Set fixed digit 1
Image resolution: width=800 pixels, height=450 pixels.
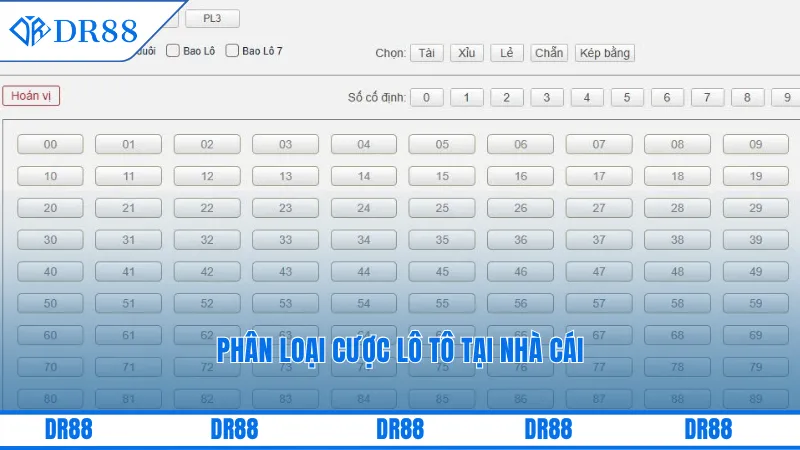click(x=466, y=97)
